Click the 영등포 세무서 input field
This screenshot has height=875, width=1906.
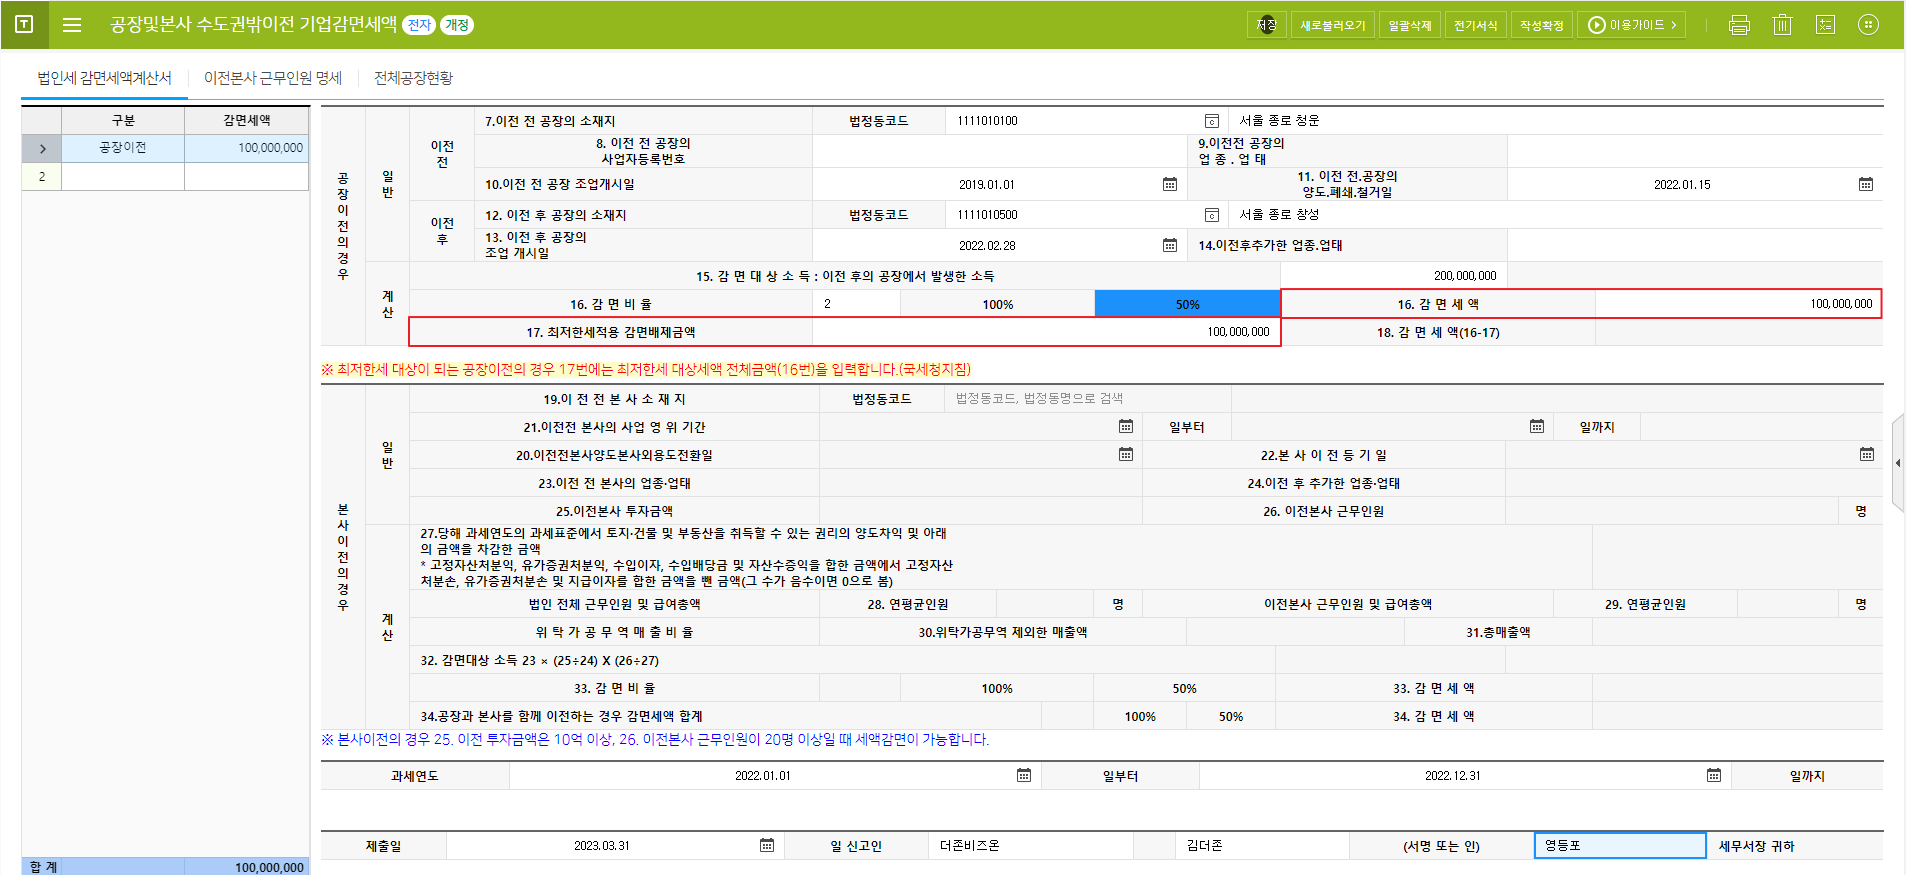coord(1620,846)
